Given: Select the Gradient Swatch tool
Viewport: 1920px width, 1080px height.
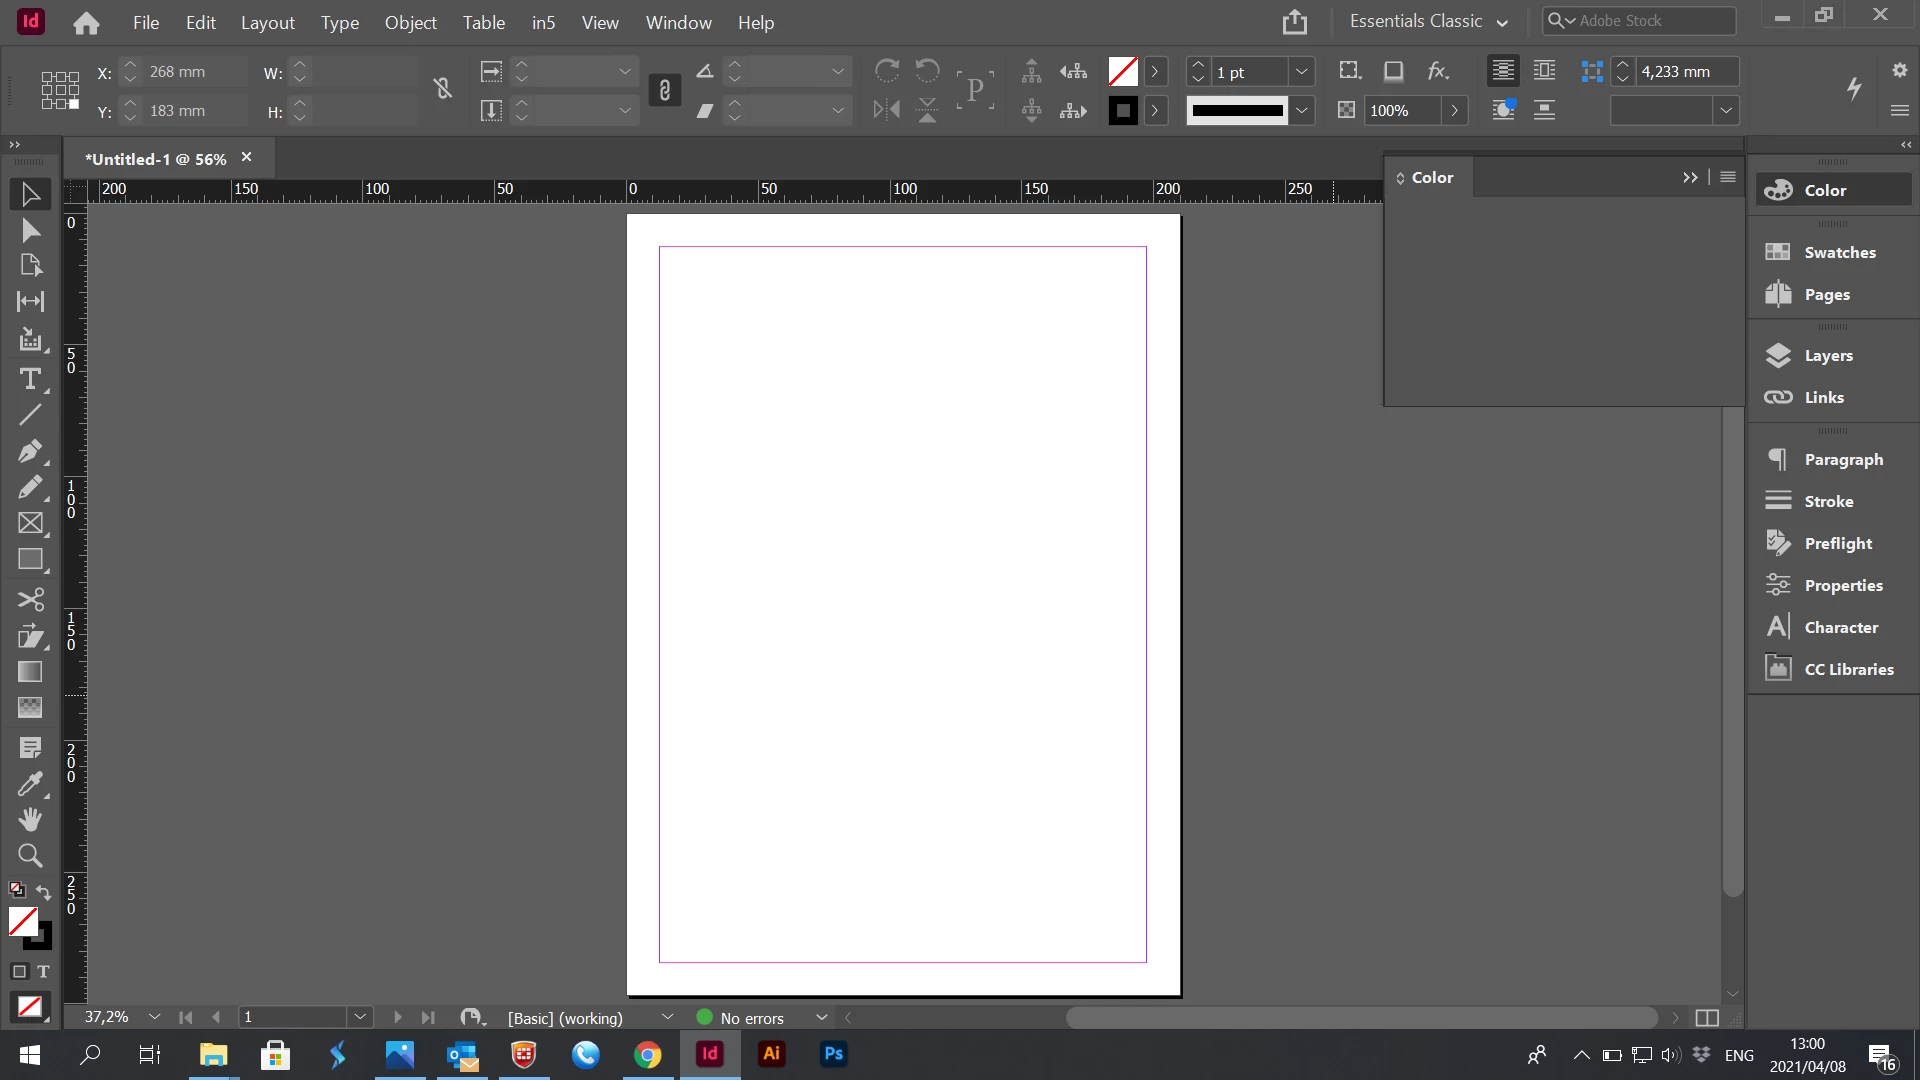Looking at the screenshot, I should [x=30, y=672].
